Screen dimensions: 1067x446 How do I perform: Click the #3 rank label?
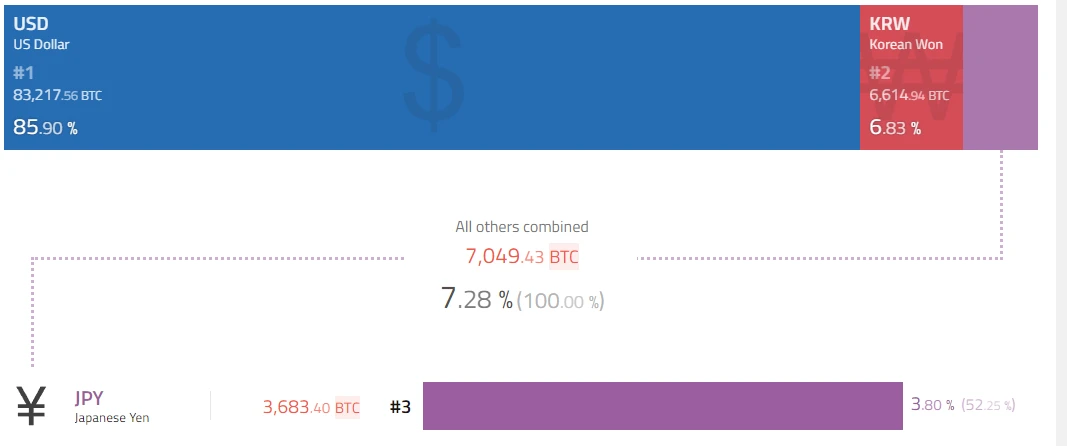(400, 407)
